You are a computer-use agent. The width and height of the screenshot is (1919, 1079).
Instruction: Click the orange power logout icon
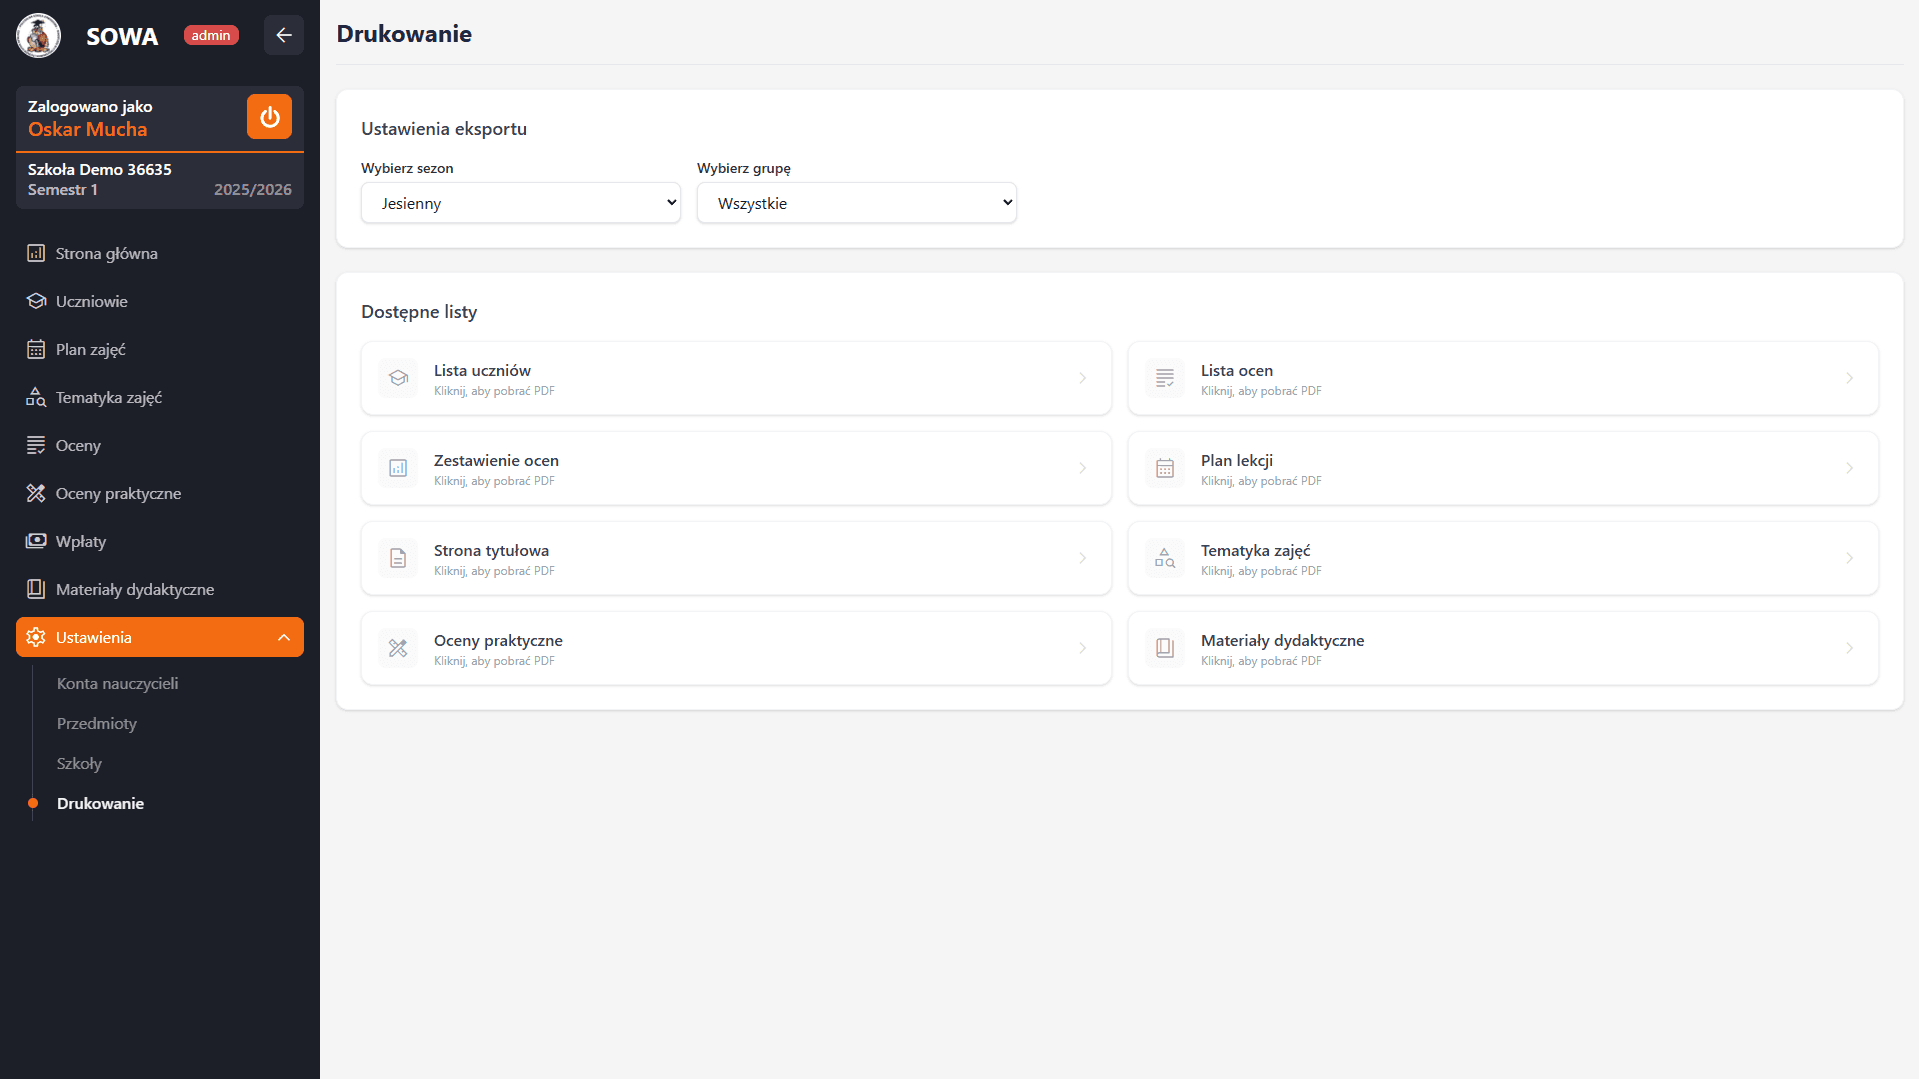click(269, 117)
